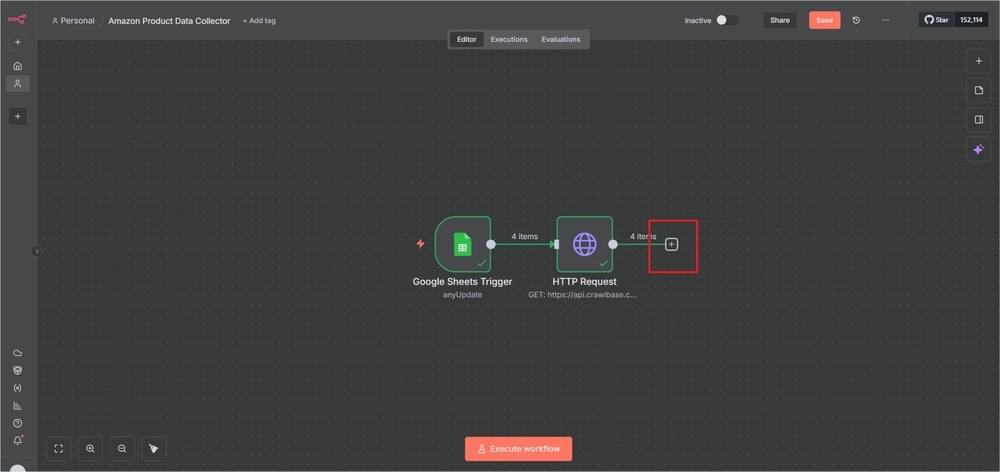Click the plus connector after HTTP Request

tap(672, 244)
